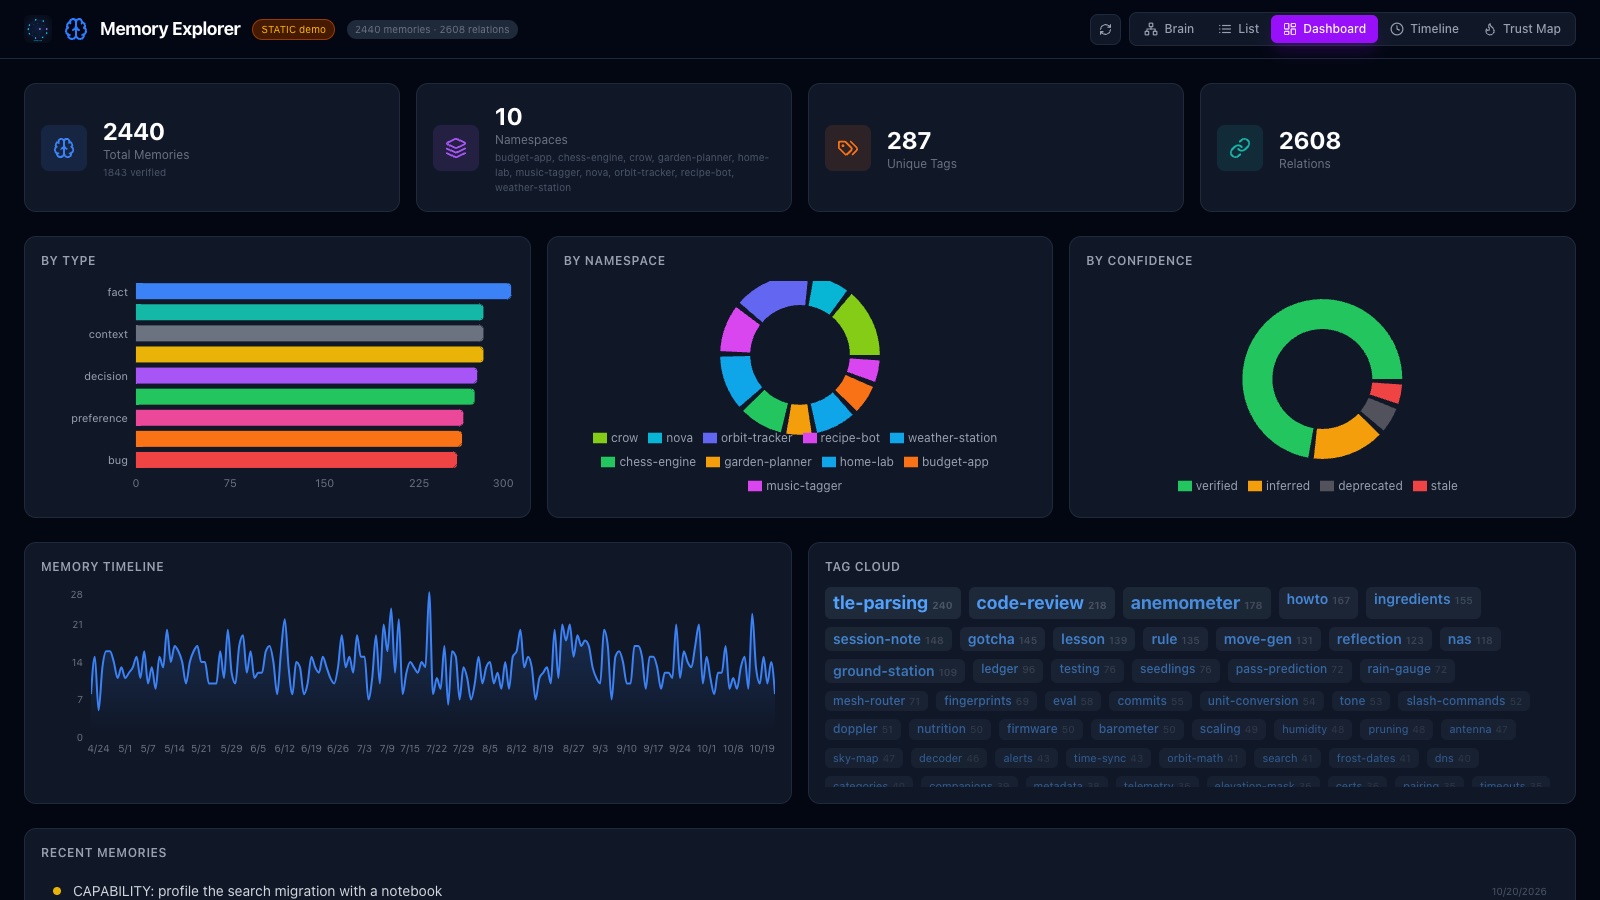Click the refresh icon button

1105,29
